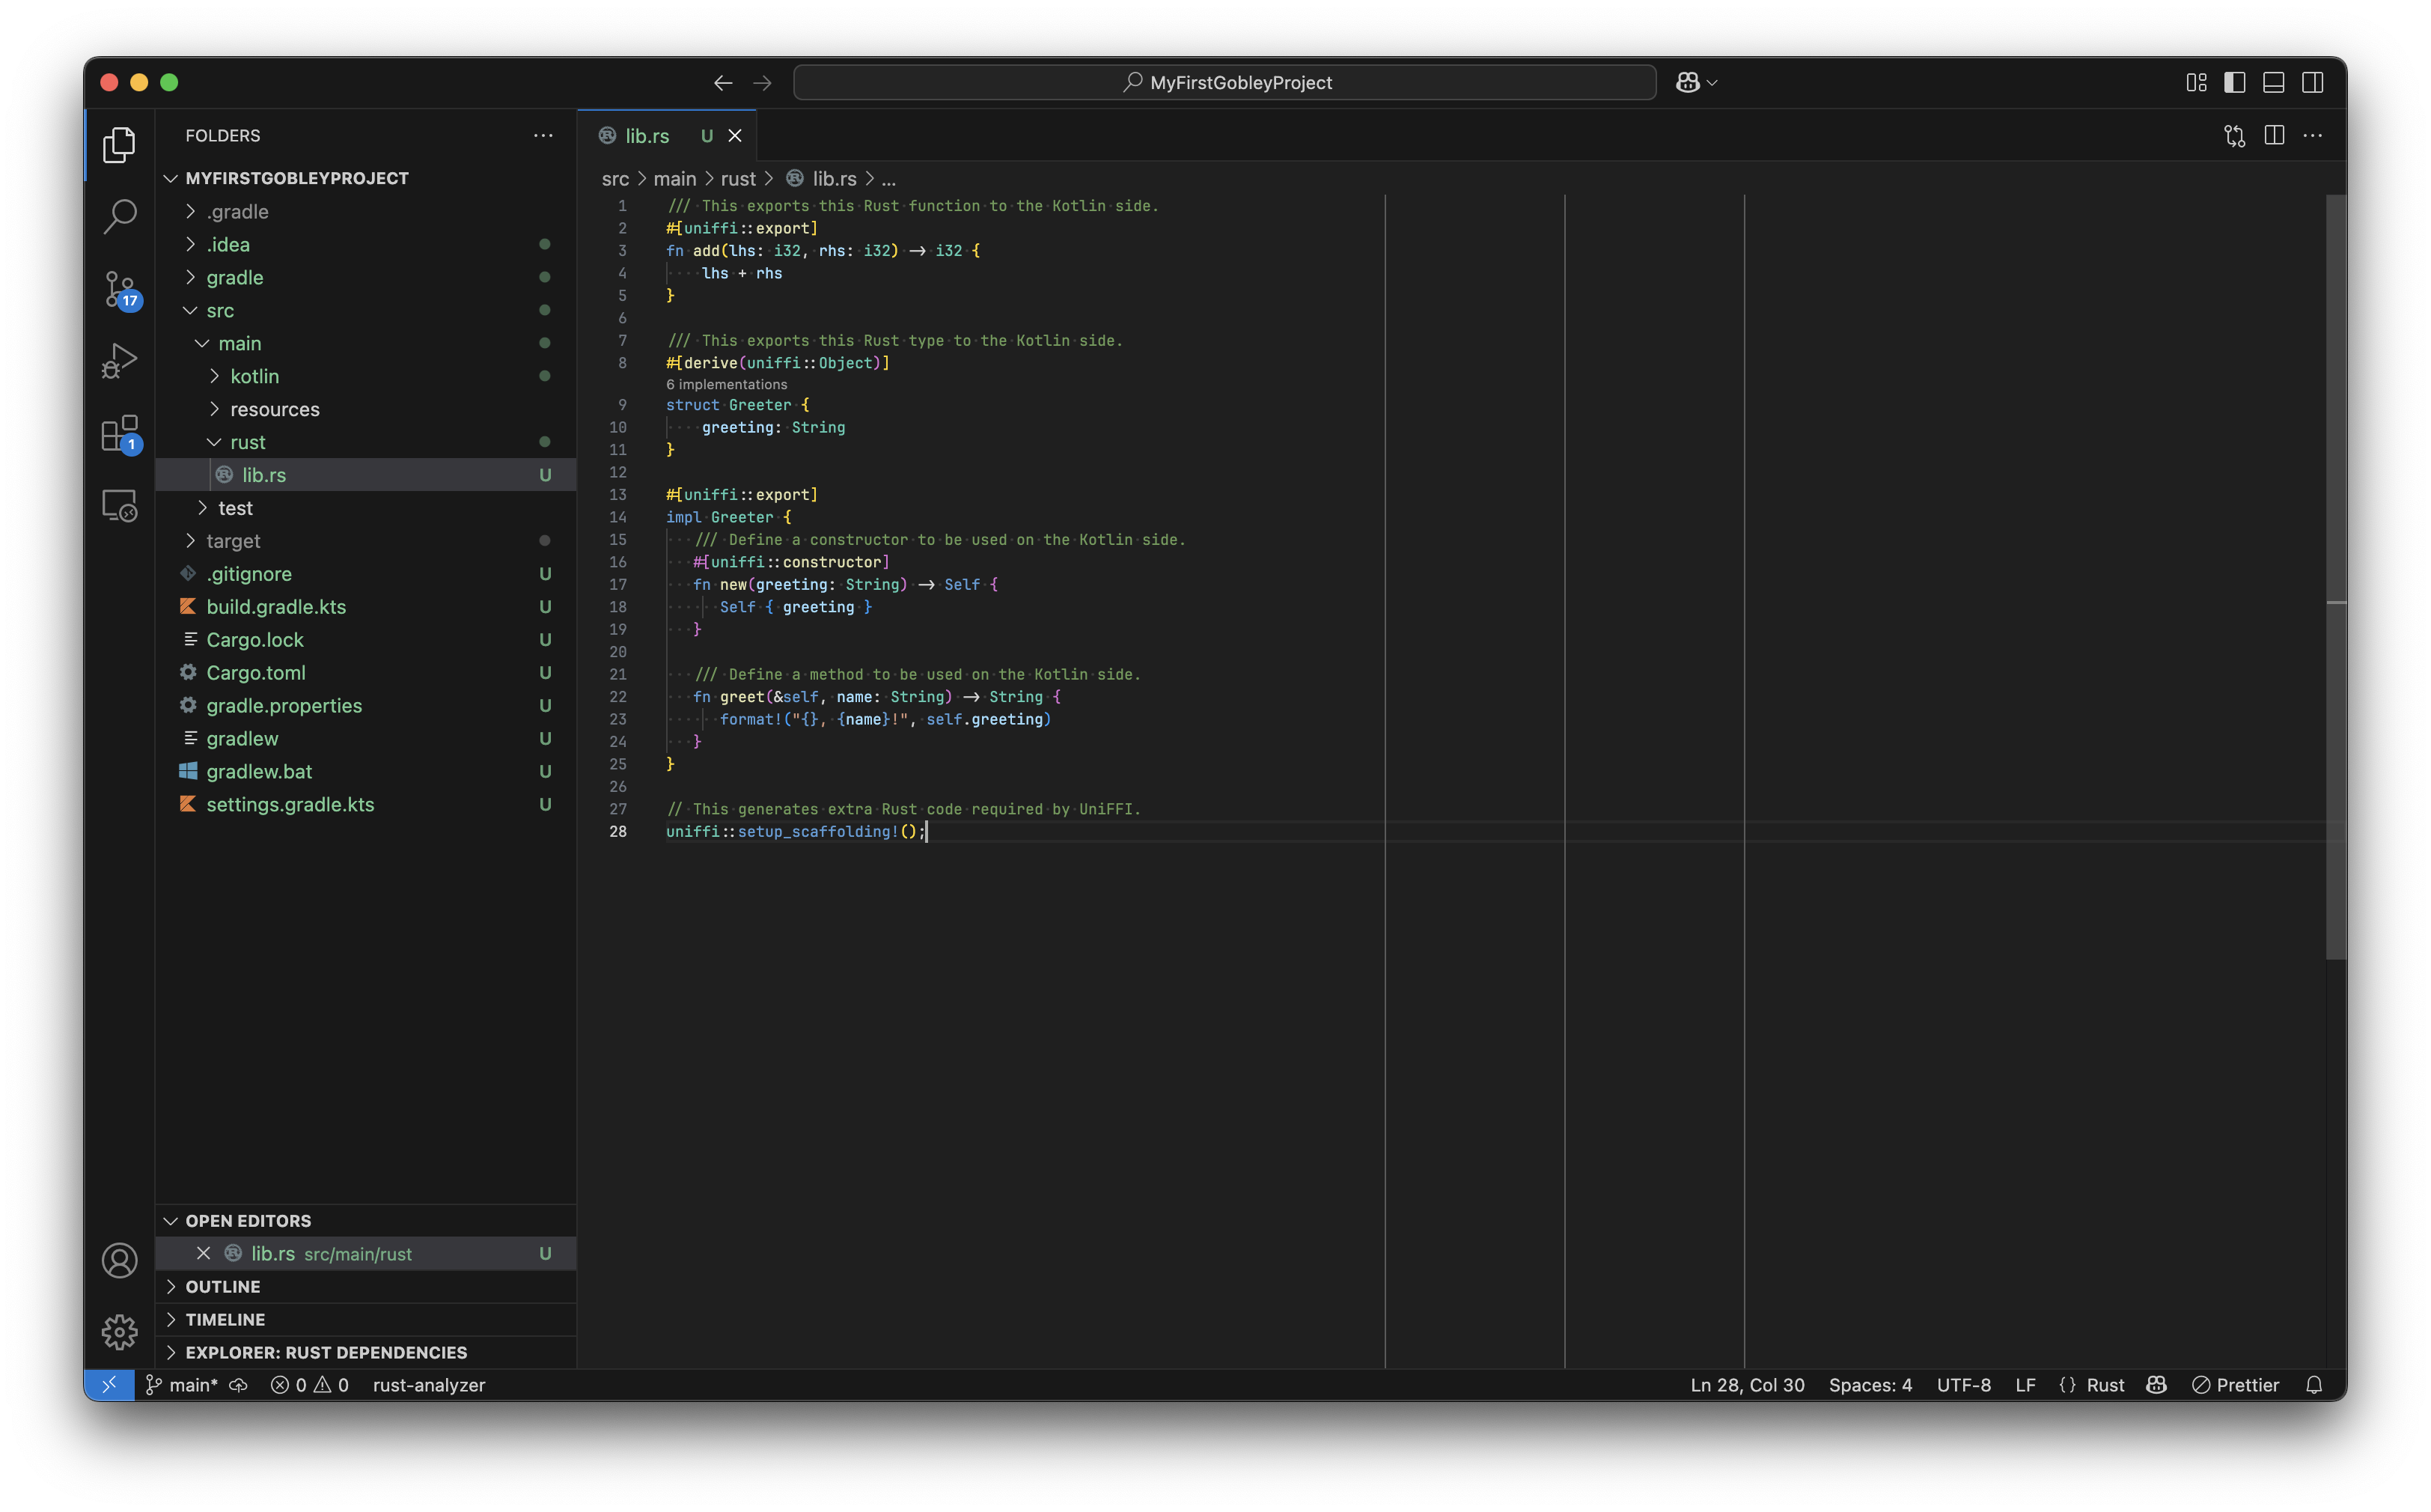This screenshot has width=2431, height=1512.
Task: Click the main* branch in status bar
Action: pos(182,1385)
